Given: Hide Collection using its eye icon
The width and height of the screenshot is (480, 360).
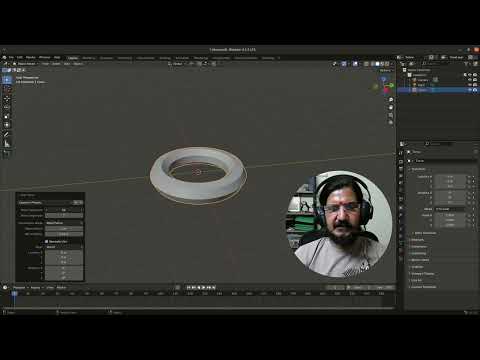Looking at the screenshot, I should pyautogui.click(x=470, y=75).
